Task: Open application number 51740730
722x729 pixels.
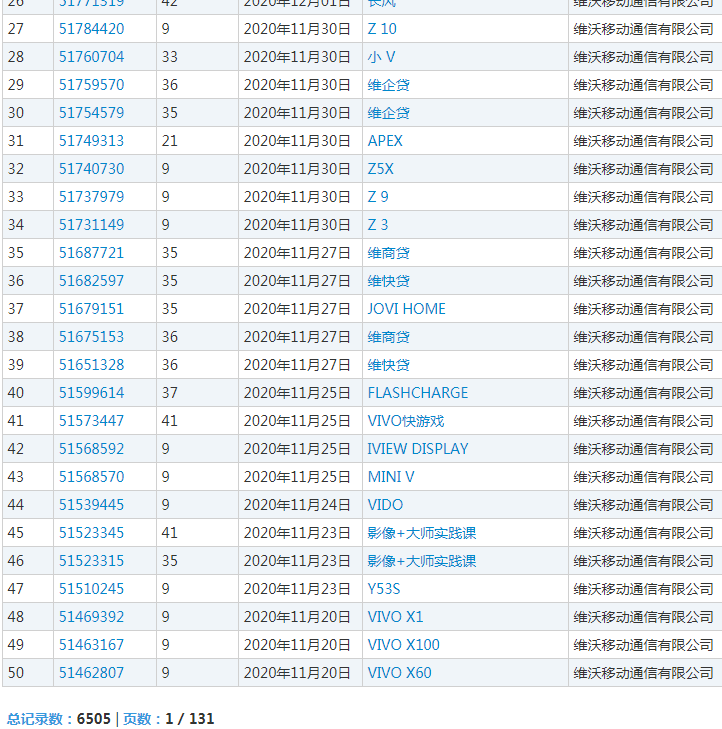Action: [x=91, y=168]
